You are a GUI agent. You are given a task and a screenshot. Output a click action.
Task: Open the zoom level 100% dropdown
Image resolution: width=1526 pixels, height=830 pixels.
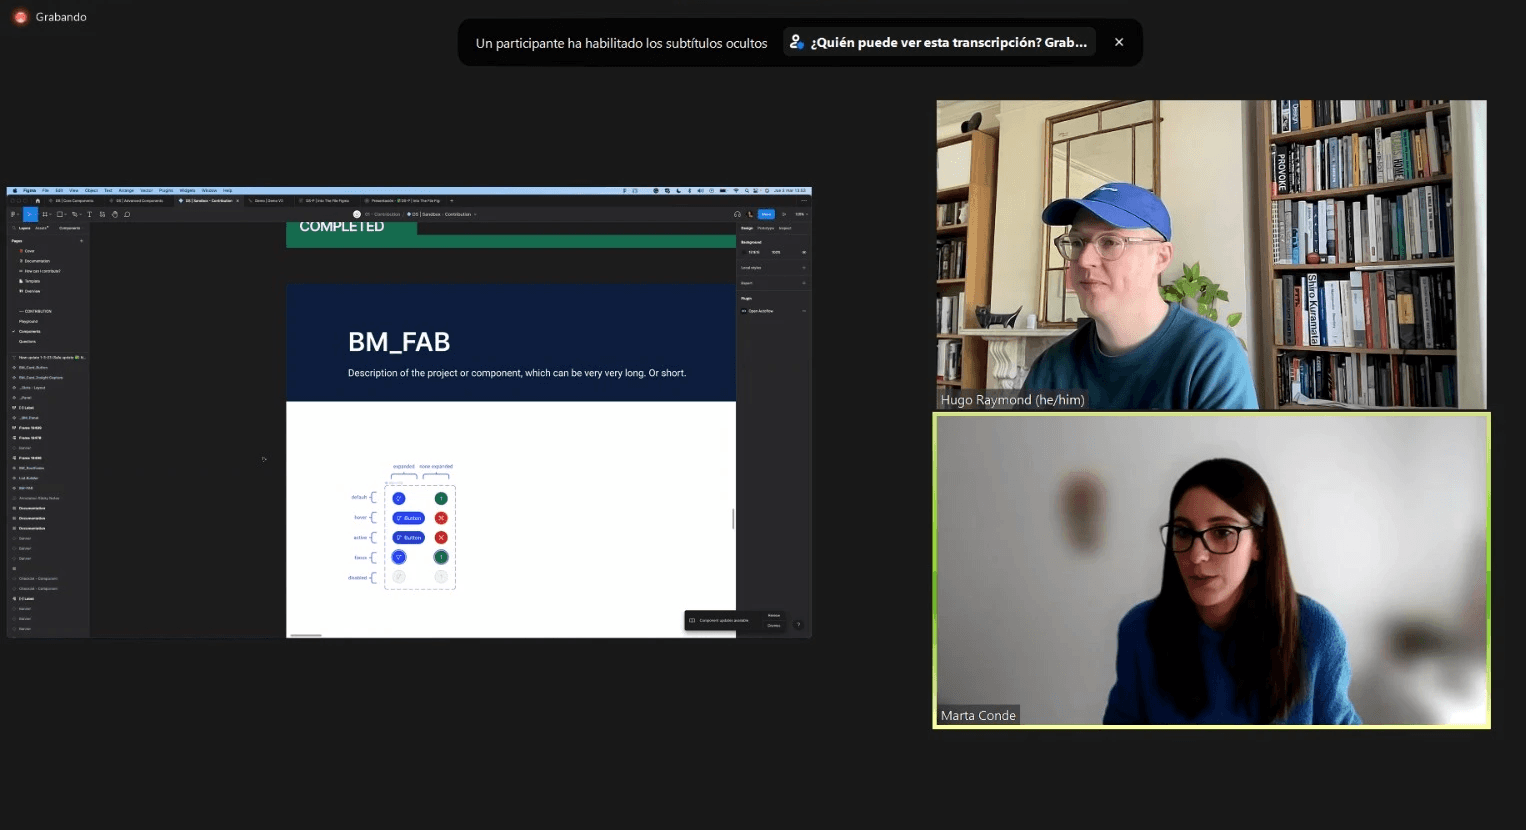tap(801, 214)
